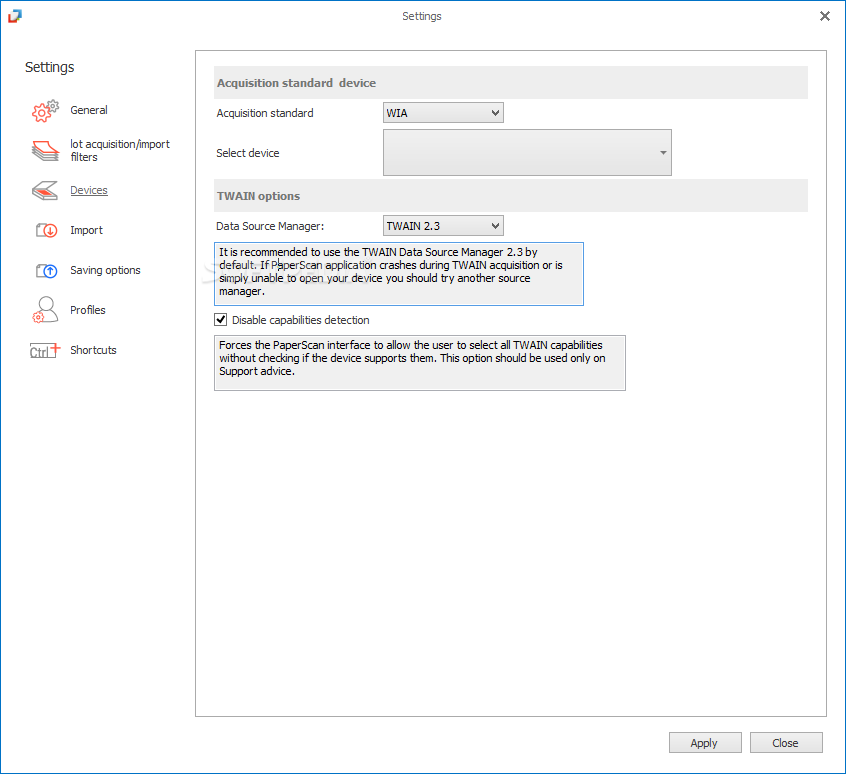
Task: Click the Acquisition standard label
Action: [x=264, y=113]
